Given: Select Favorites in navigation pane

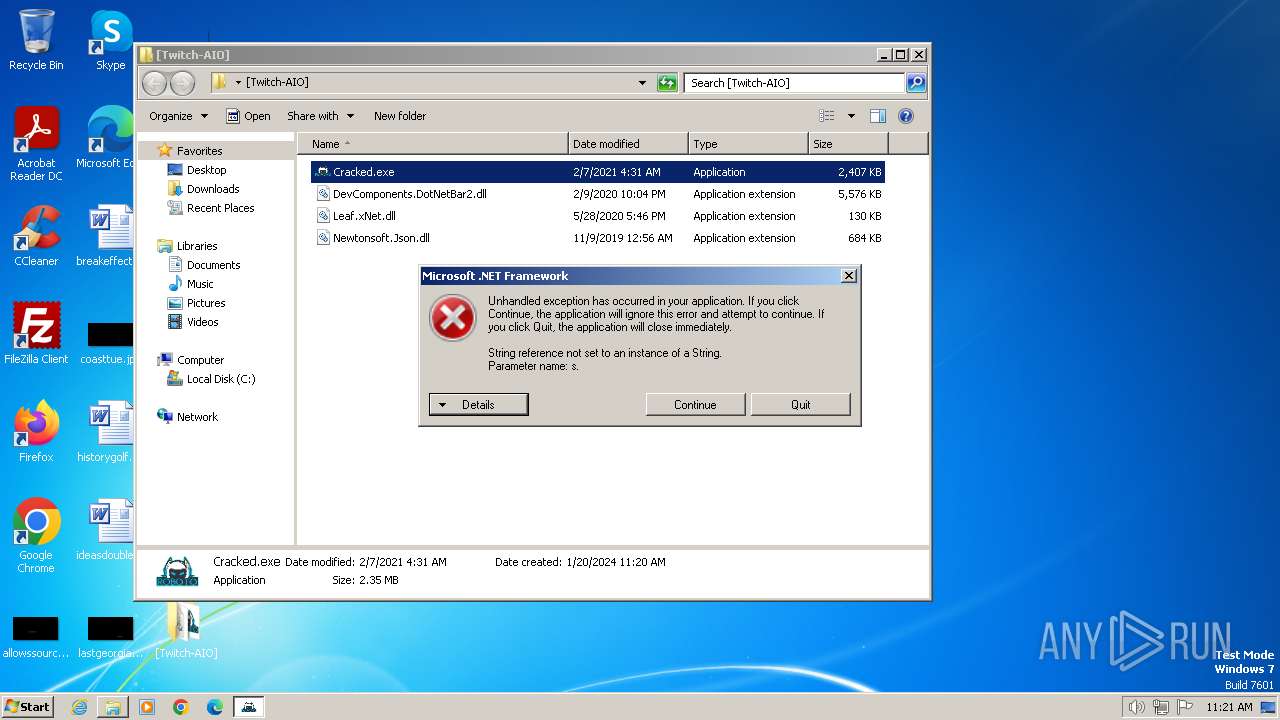Looking at the screenshot, I should (199, 151).
